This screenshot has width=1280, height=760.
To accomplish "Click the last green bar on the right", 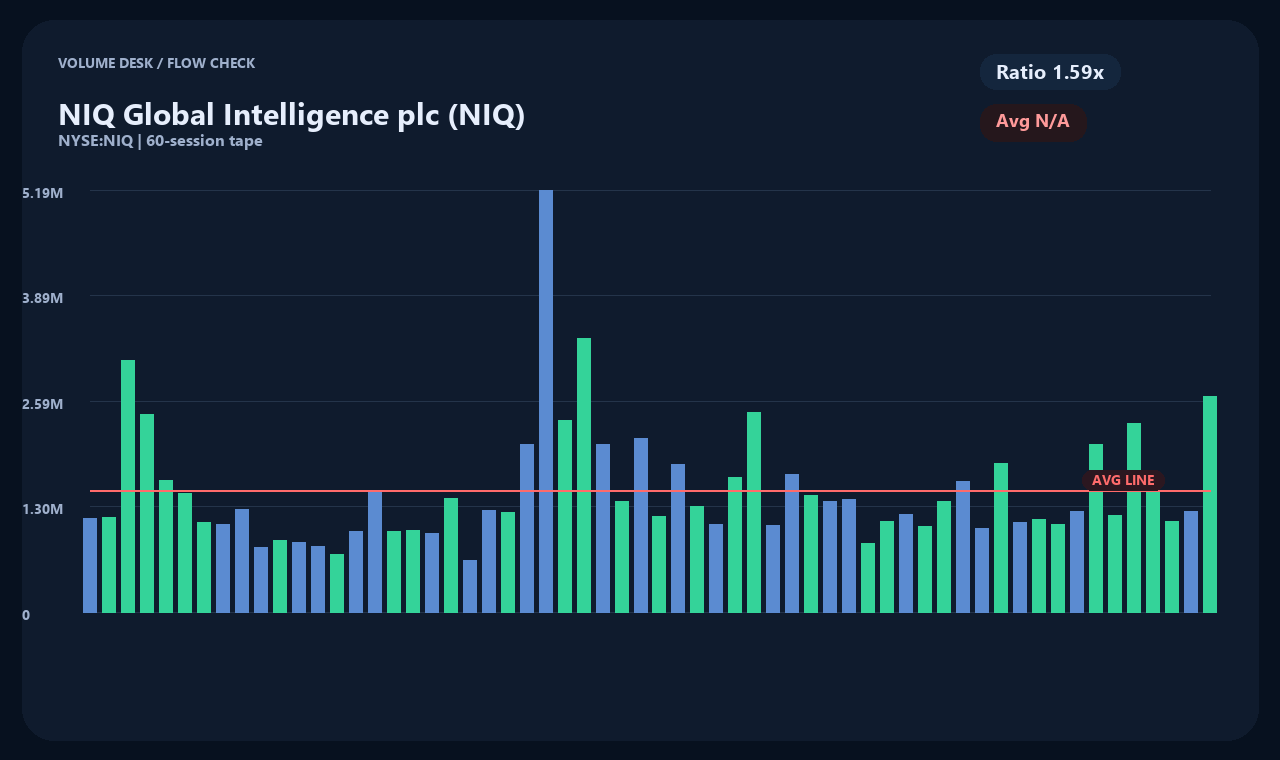I will (1210, 504).
